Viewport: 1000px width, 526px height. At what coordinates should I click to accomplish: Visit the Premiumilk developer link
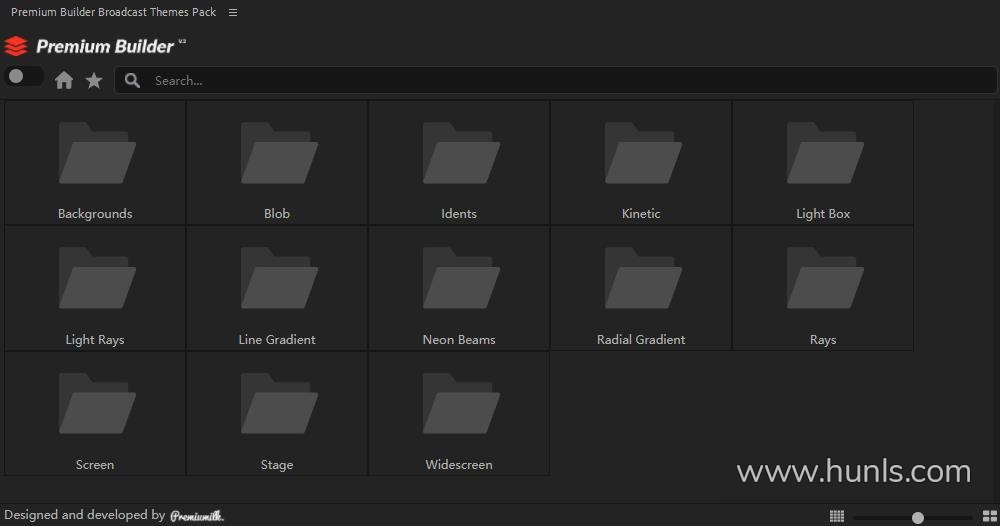(x=196, y=516)
